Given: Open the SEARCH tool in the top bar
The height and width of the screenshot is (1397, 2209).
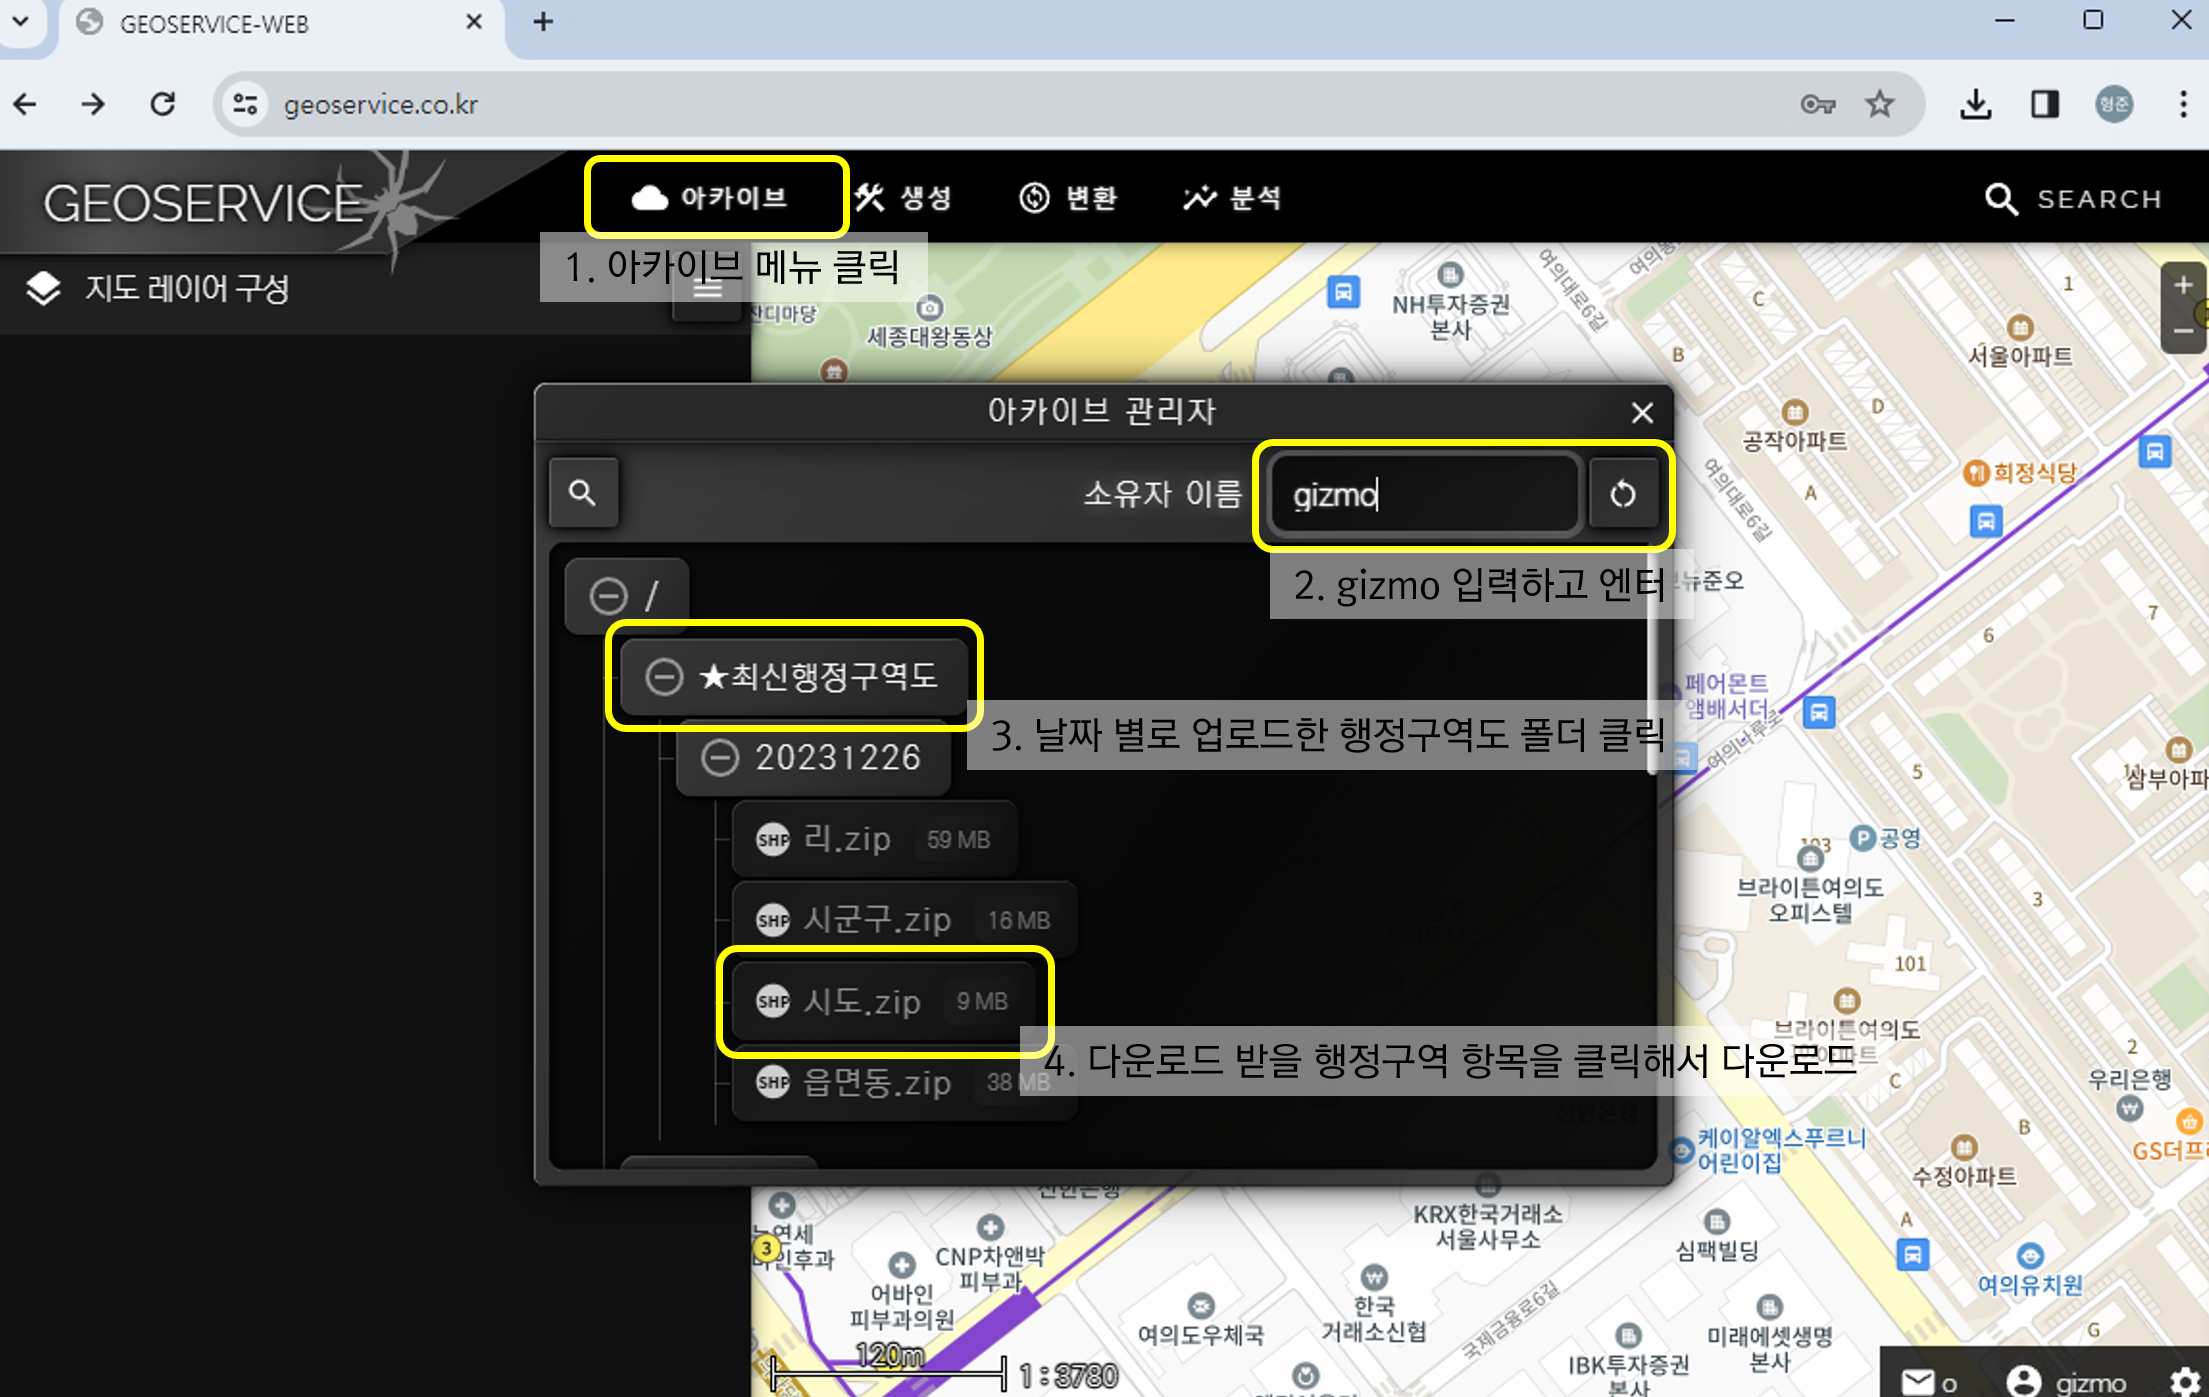Looking at the screenshot, I should 2073,198.
